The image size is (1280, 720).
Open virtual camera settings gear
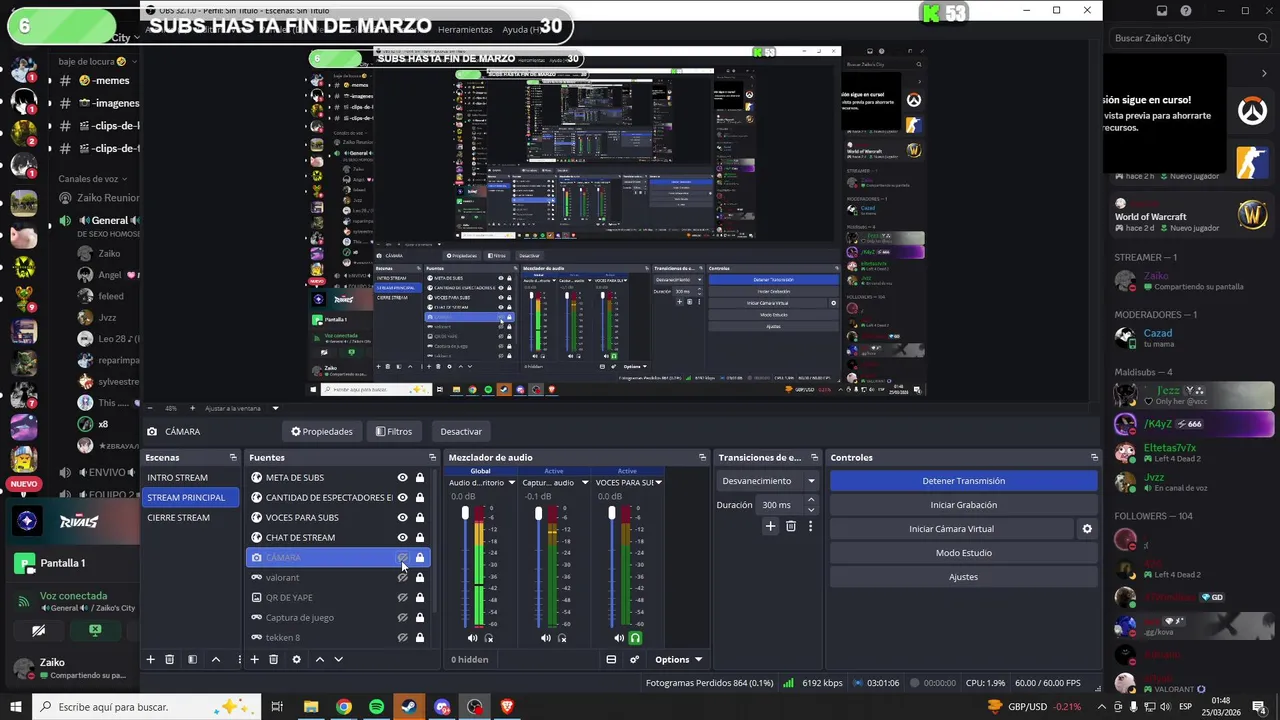(x=1087, y=529)
